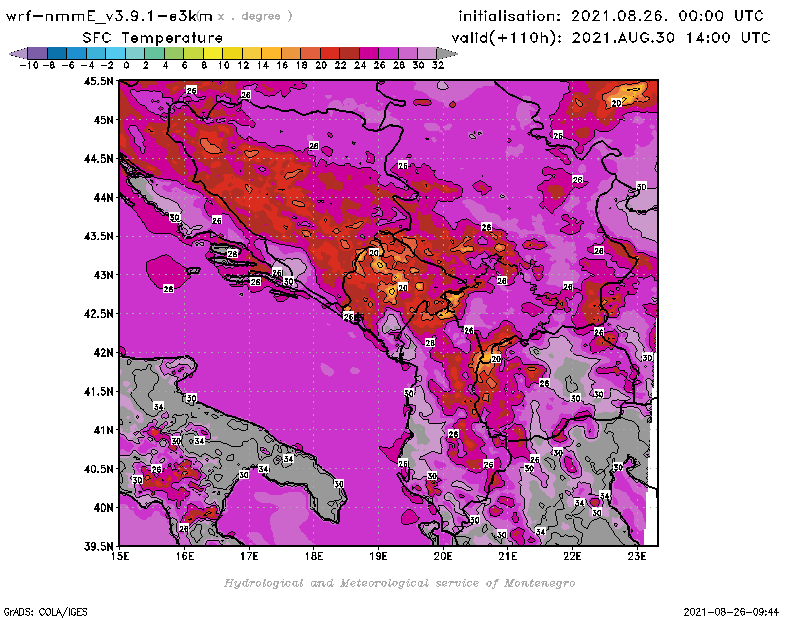
Task: Click the 43N latitude label
Action: pos(103,275)
